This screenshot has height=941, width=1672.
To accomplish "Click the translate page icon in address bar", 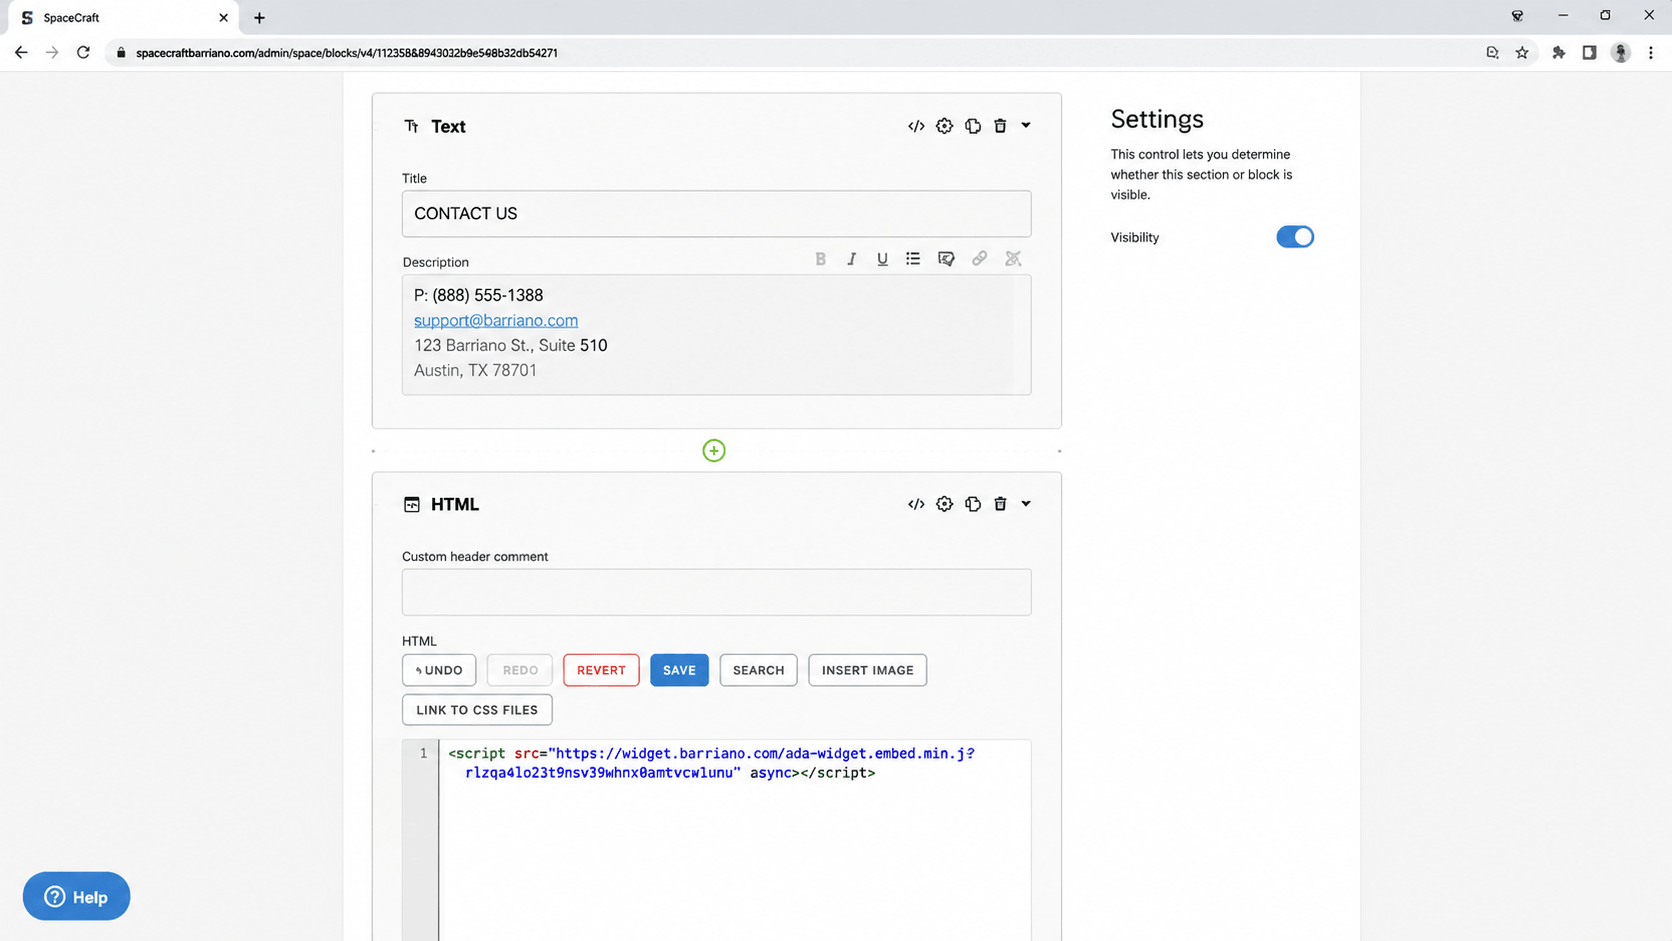I will [x=1492, y=53].
